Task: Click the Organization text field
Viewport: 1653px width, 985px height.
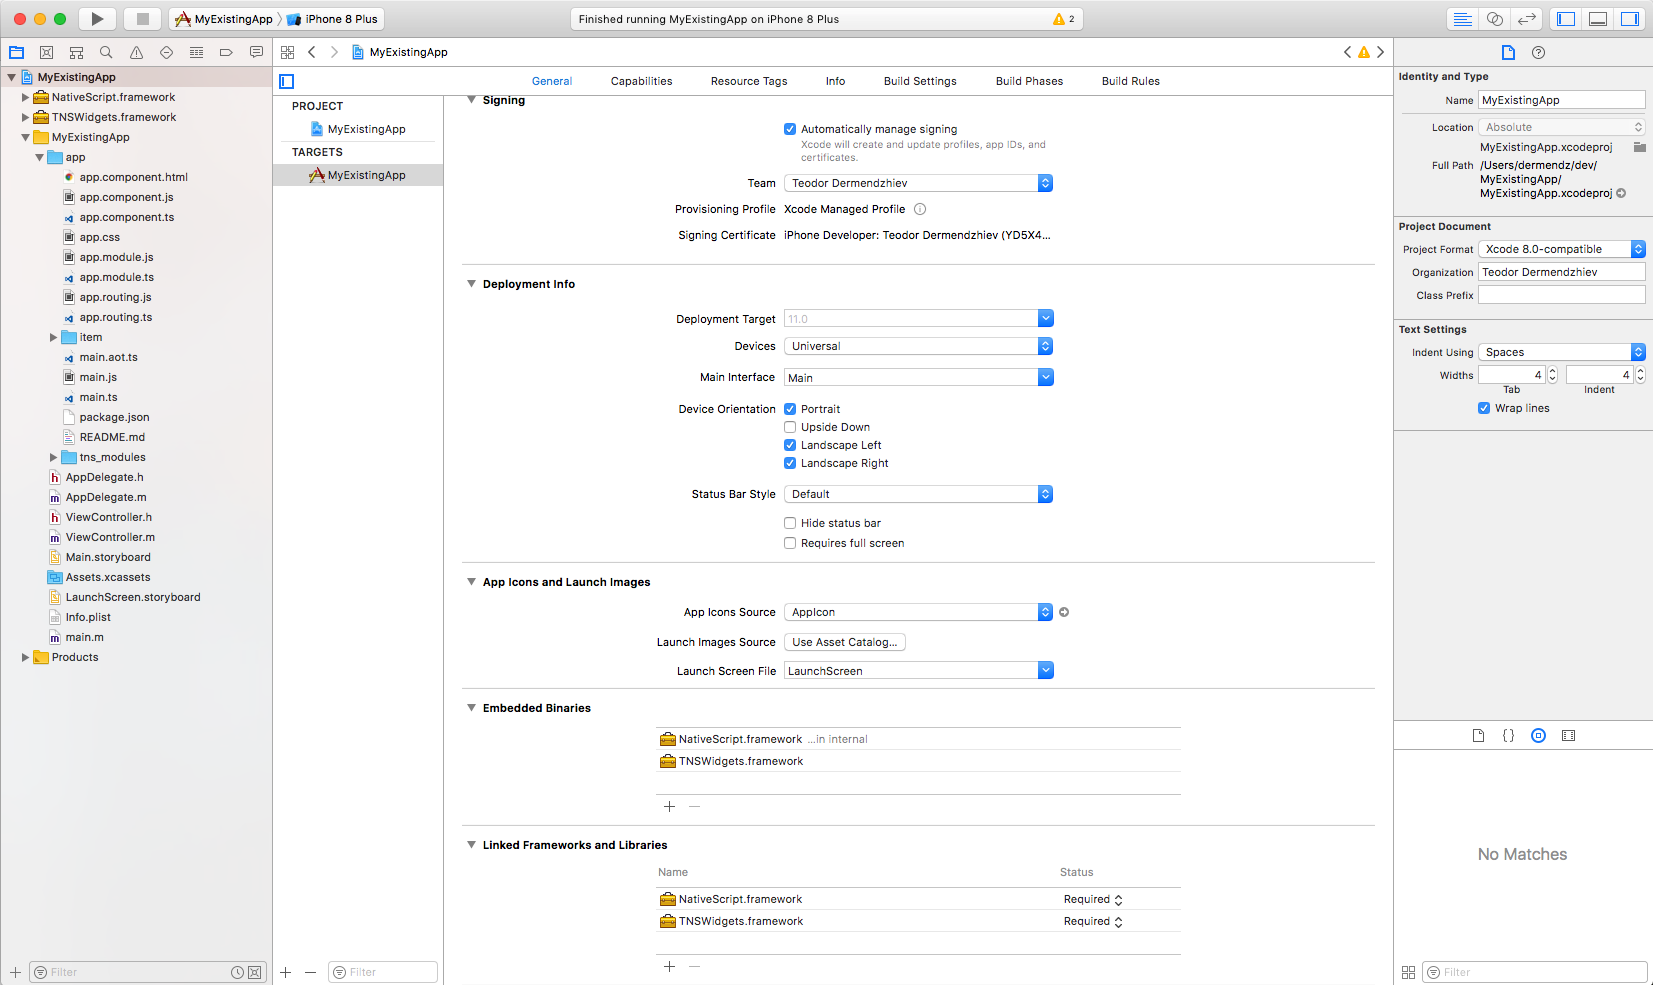Action: tap(1562, 272)
